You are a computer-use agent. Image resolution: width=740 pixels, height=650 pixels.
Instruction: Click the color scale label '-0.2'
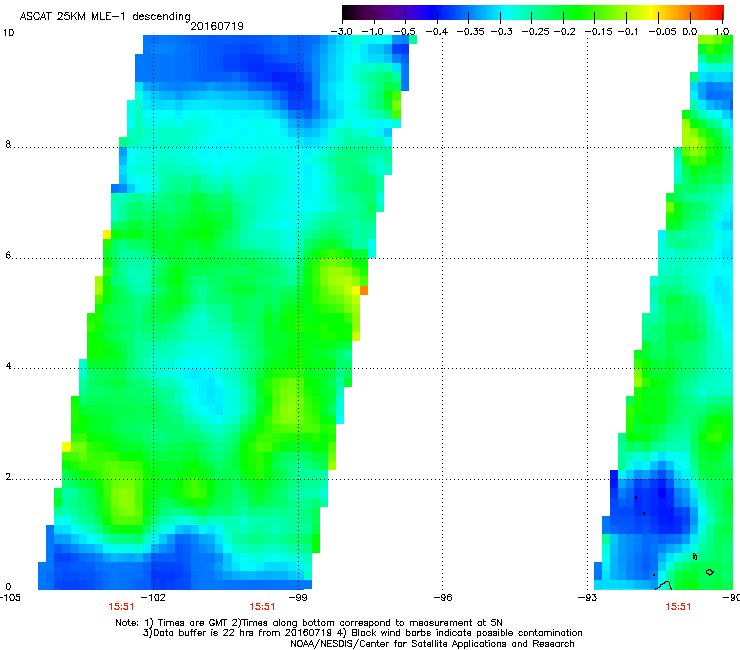564,32
